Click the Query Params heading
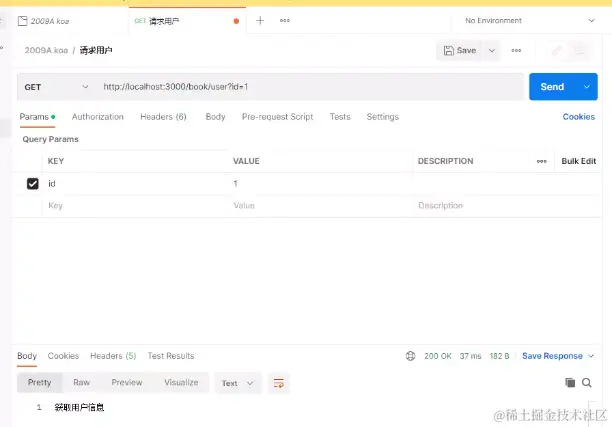The width and height of the screenshot is (612, 427). (x=50, y=139)
